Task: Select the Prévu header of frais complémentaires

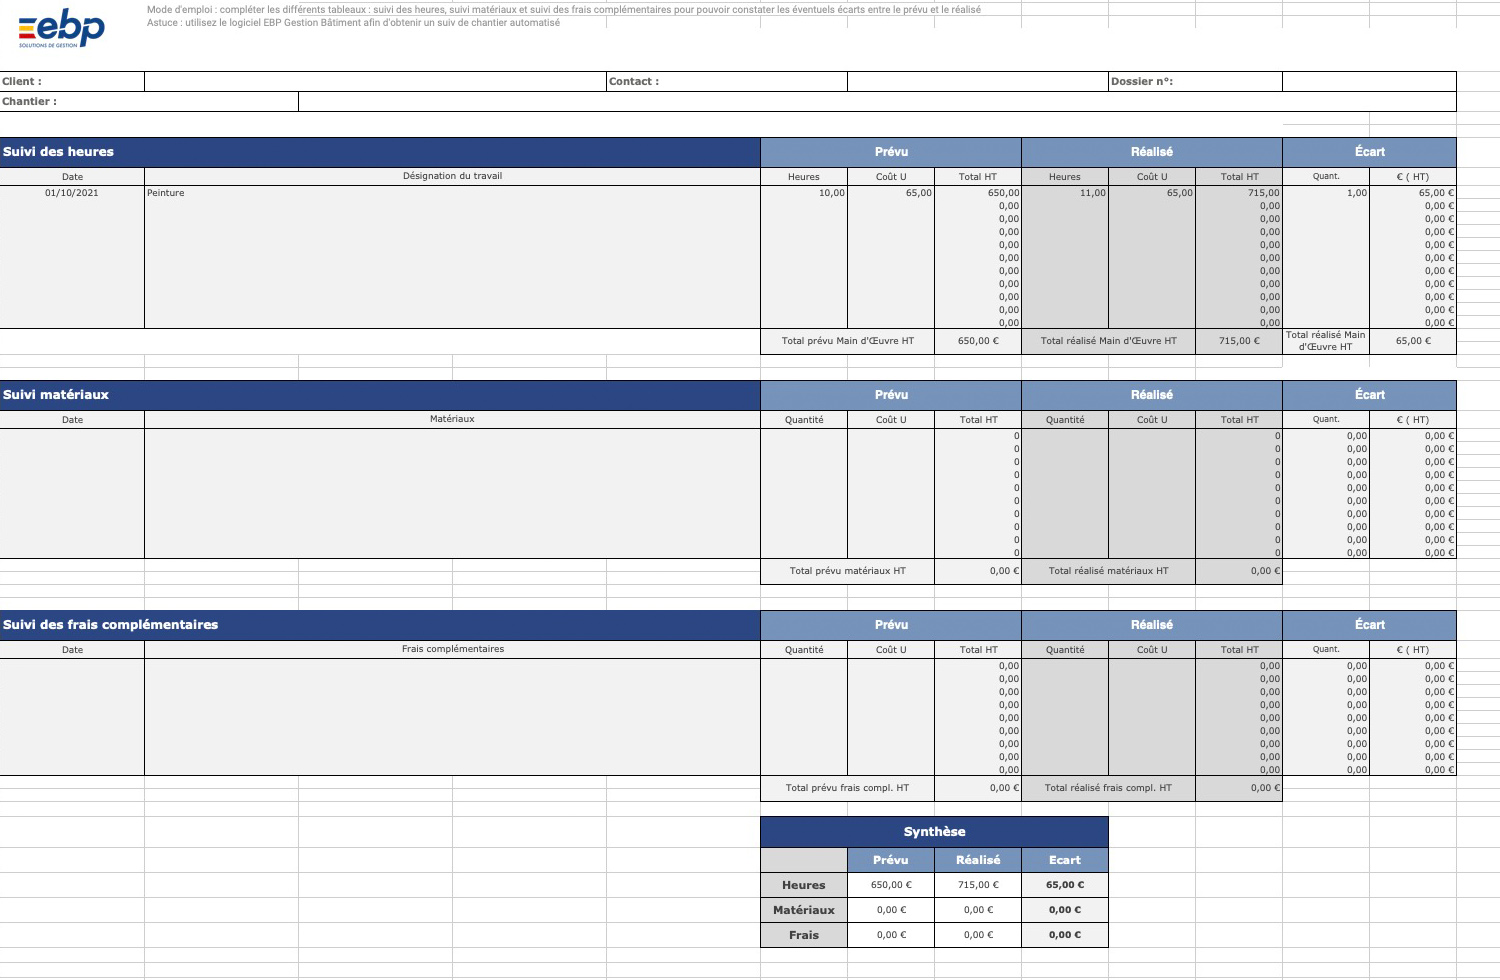Action: (x=891, y=625)
